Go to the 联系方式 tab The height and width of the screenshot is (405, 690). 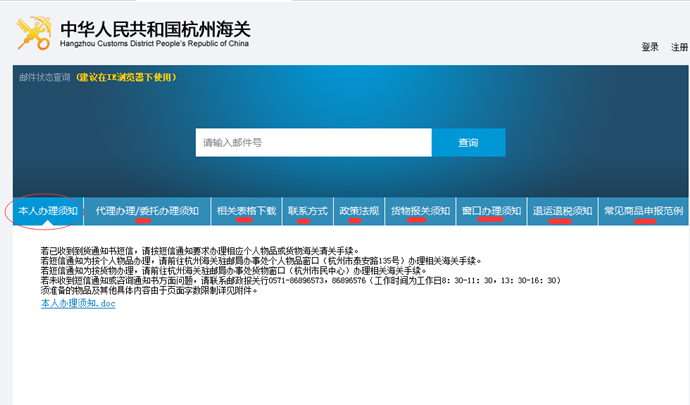tap(307, 211)
